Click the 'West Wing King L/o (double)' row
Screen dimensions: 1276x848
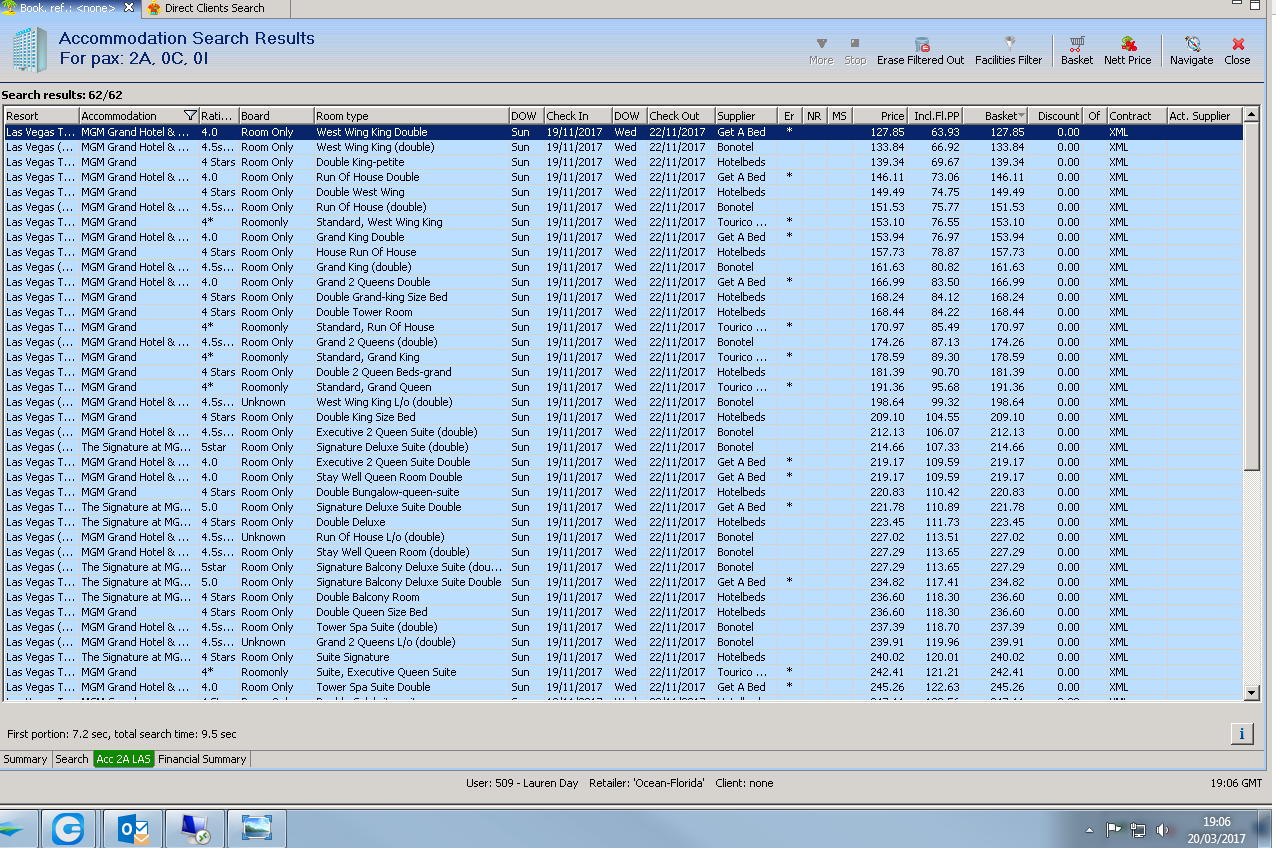click(x=622, y=402)
